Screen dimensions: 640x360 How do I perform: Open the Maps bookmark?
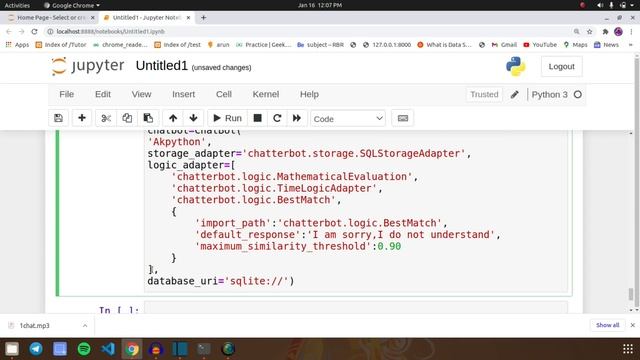(x=576, y=45)
